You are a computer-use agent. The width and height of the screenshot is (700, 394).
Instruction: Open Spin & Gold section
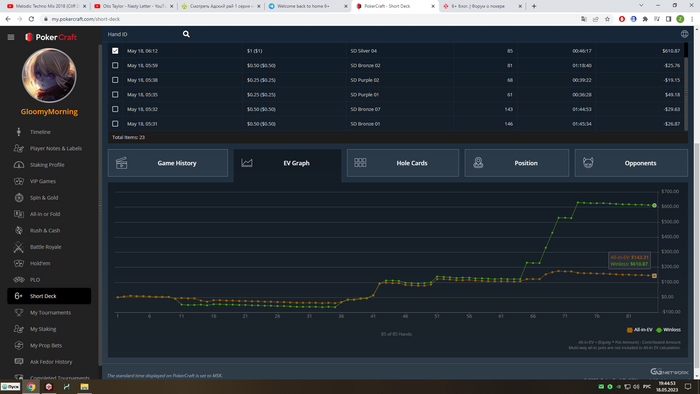point(44,198)
